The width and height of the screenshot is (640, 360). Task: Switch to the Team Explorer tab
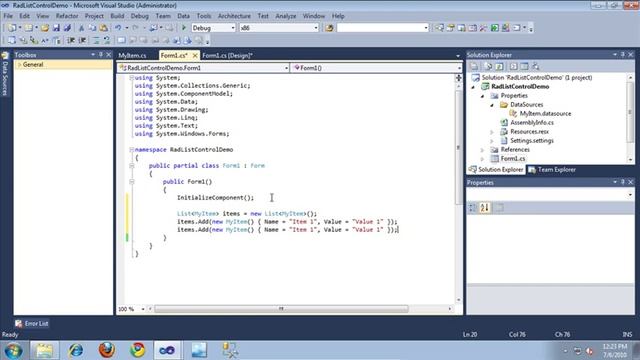click(x=552, y=169)
